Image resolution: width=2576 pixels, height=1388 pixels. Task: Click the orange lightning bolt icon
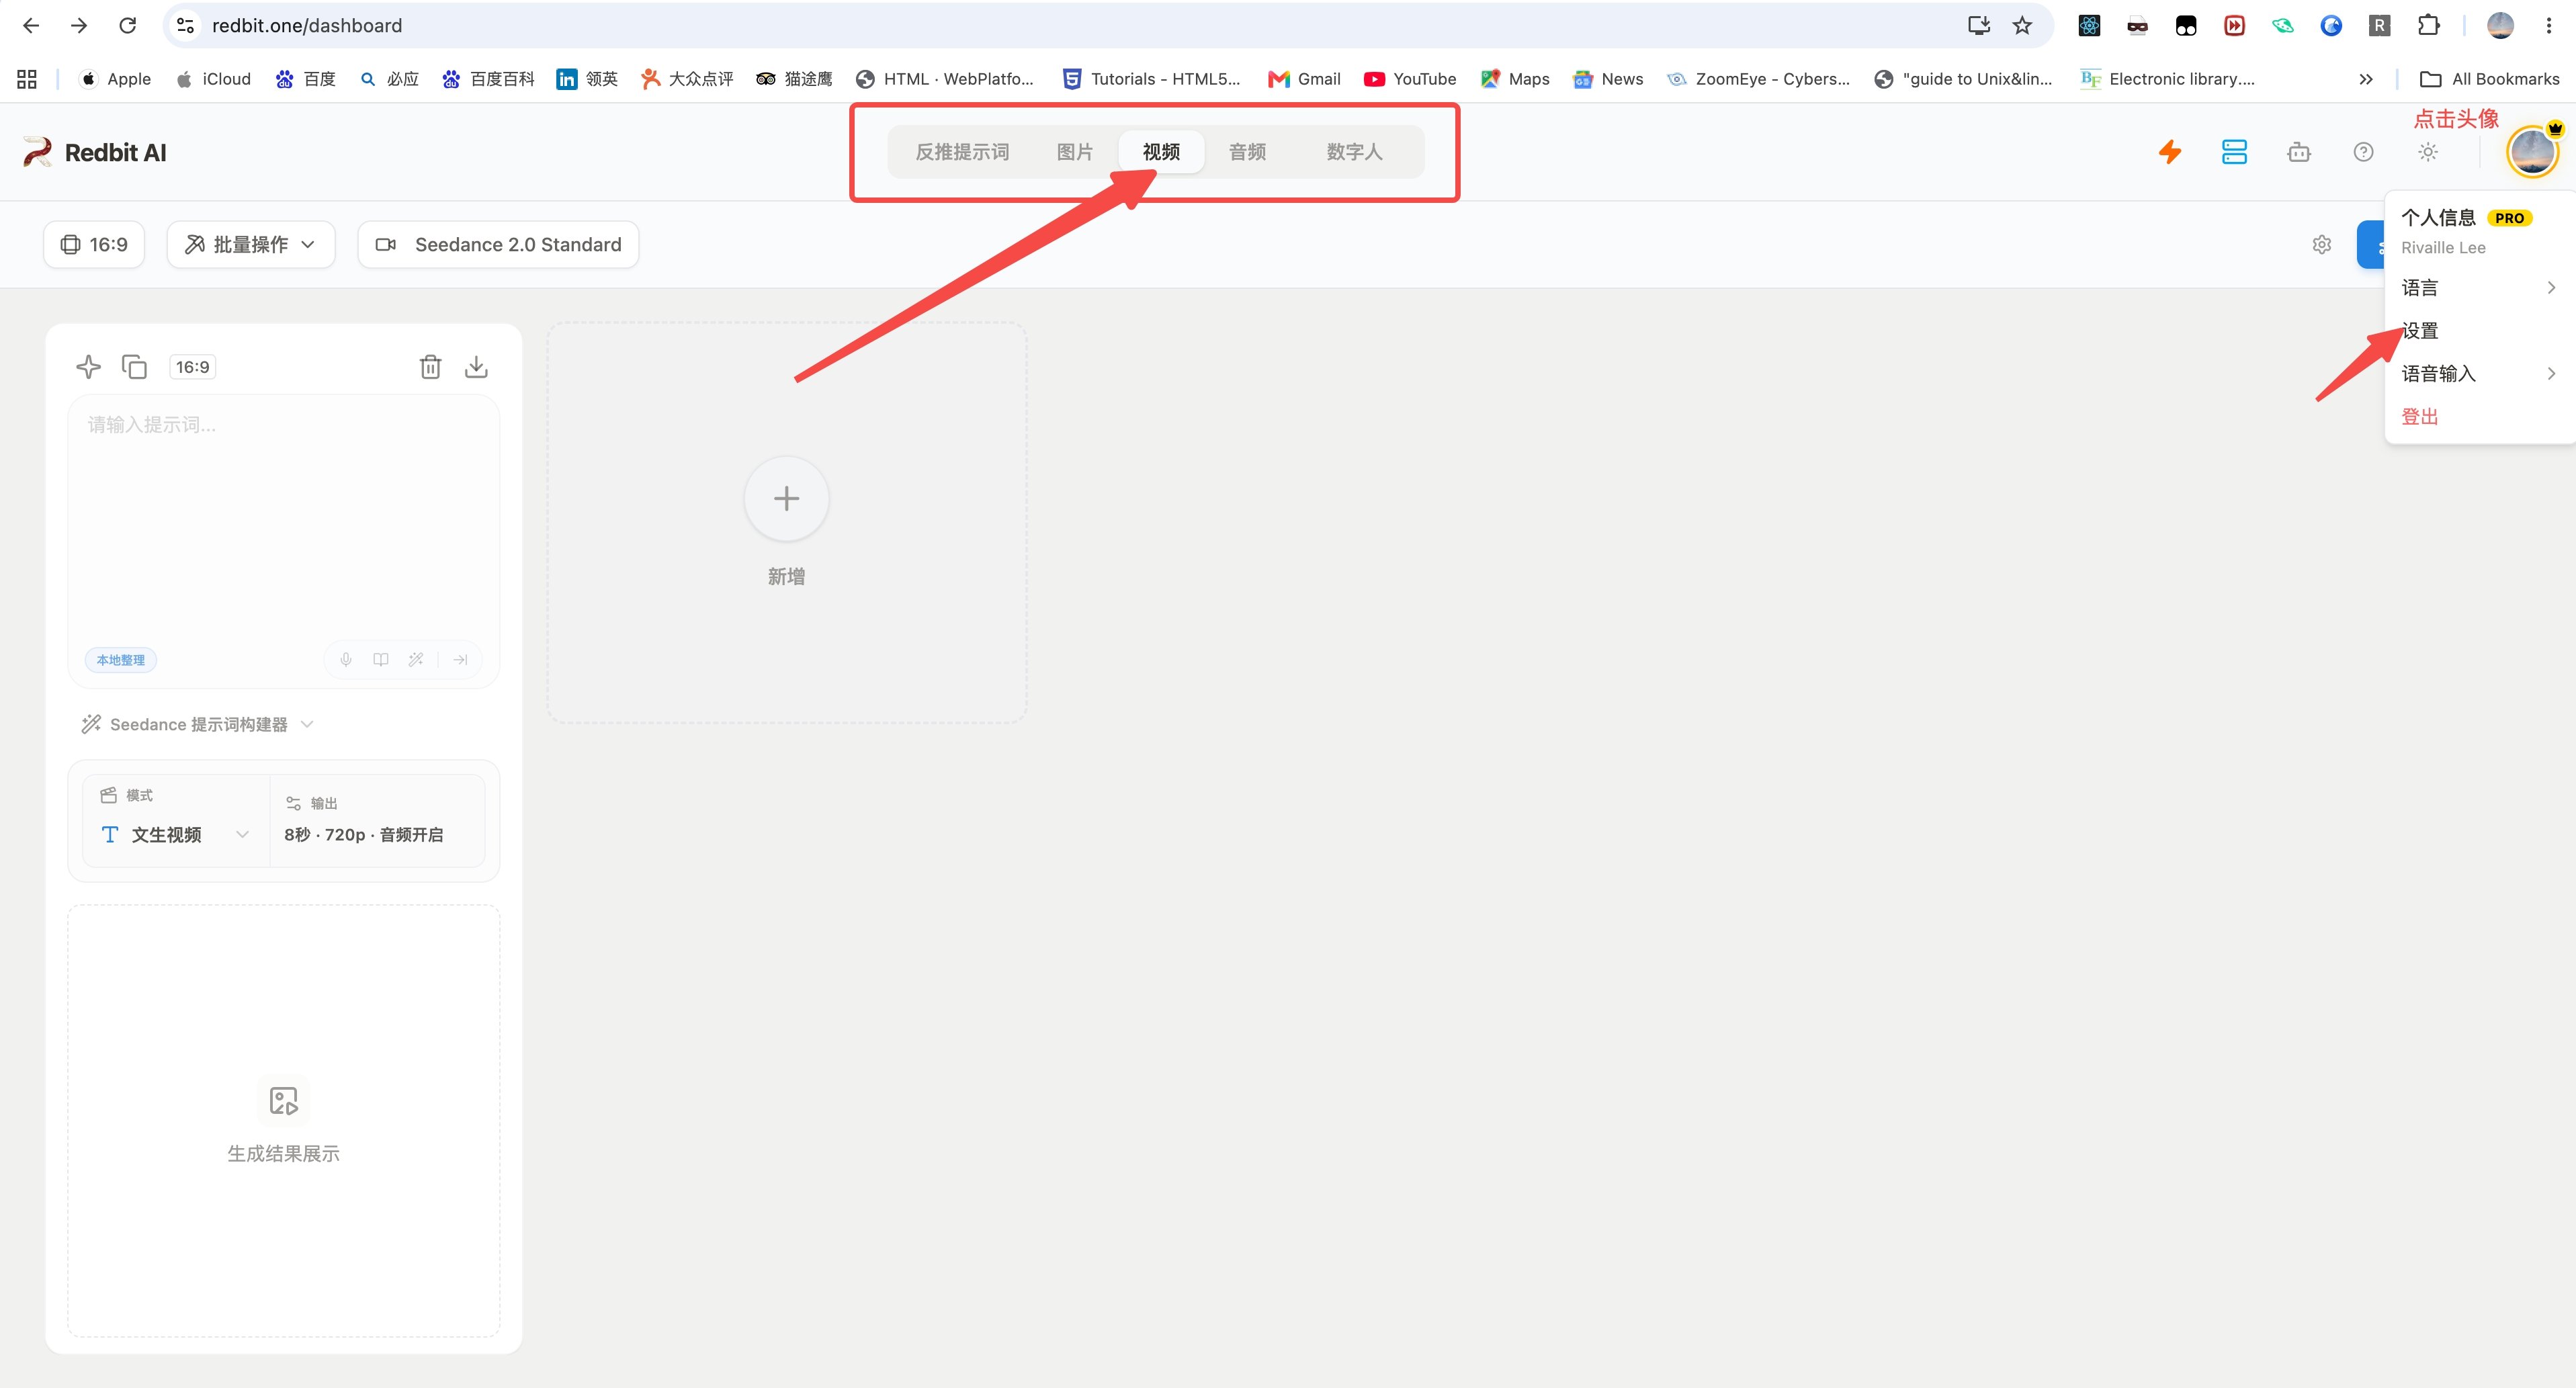tap(2170, 152)
